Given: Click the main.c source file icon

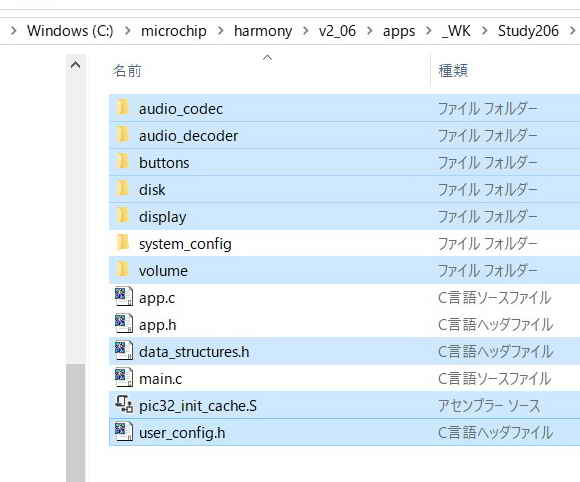Looking at the screenshot, I should (x=123, y=378).
